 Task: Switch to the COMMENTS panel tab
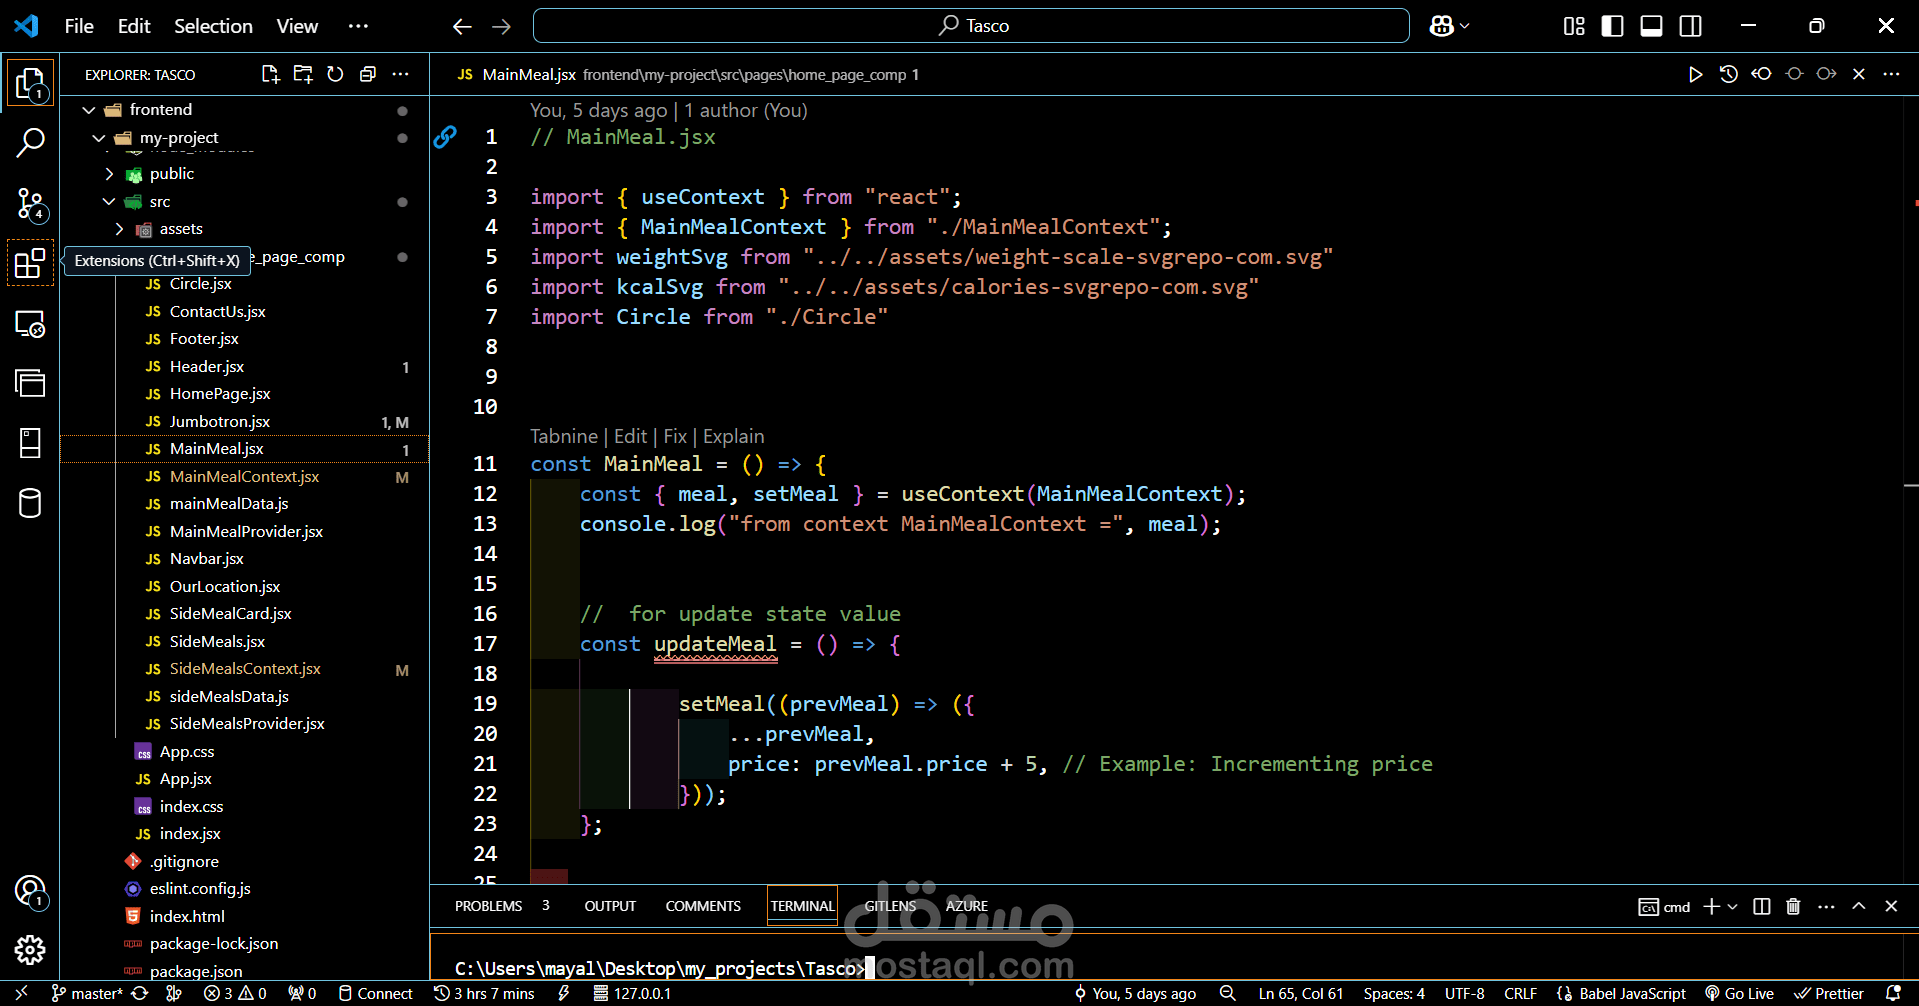coord(703,906)
